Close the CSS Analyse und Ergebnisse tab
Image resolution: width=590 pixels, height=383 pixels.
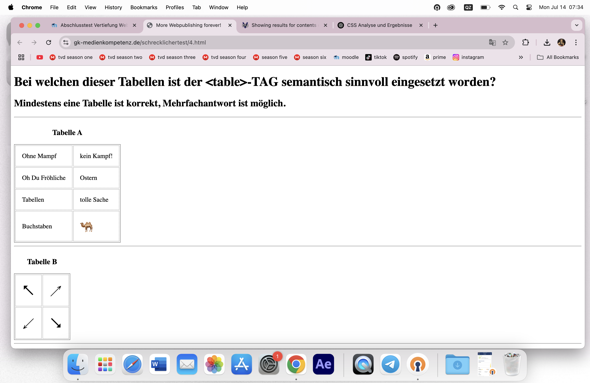[421, 25]
